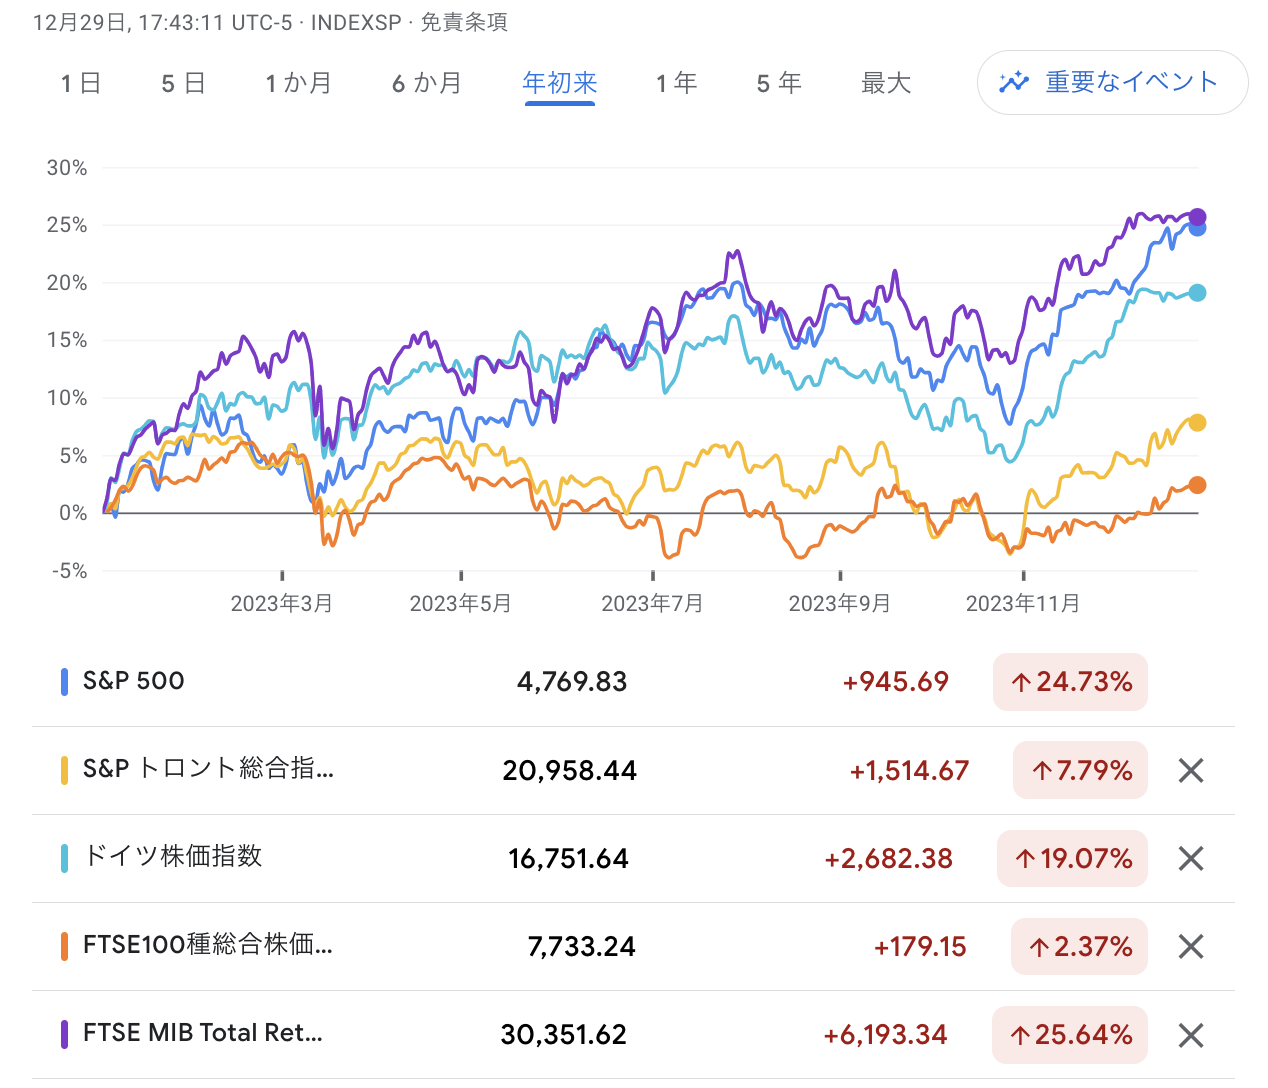Click the 2023年9月 axis label
Screen dimensions: 1268x1088
(840, 603)
